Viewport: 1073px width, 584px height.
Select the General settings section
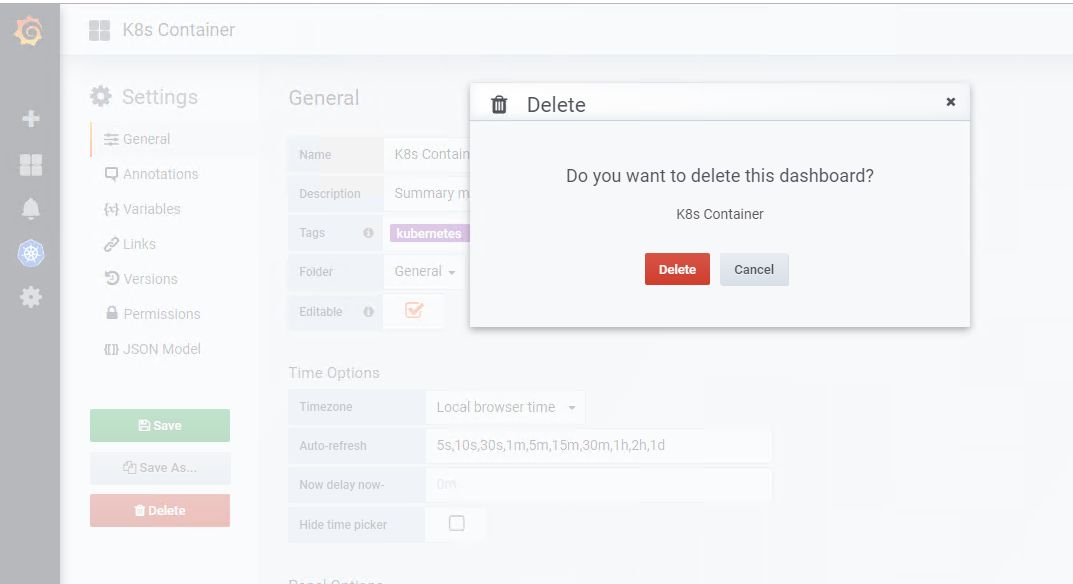pyautogui.click(x=137, y=139)
